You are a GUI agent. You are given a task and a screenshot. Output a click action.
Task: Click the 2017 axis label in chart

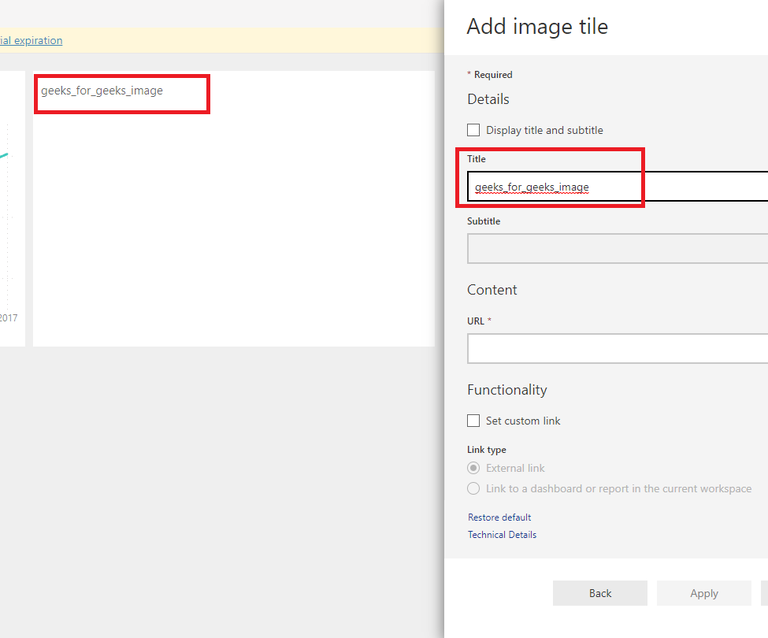click(8, 318)
